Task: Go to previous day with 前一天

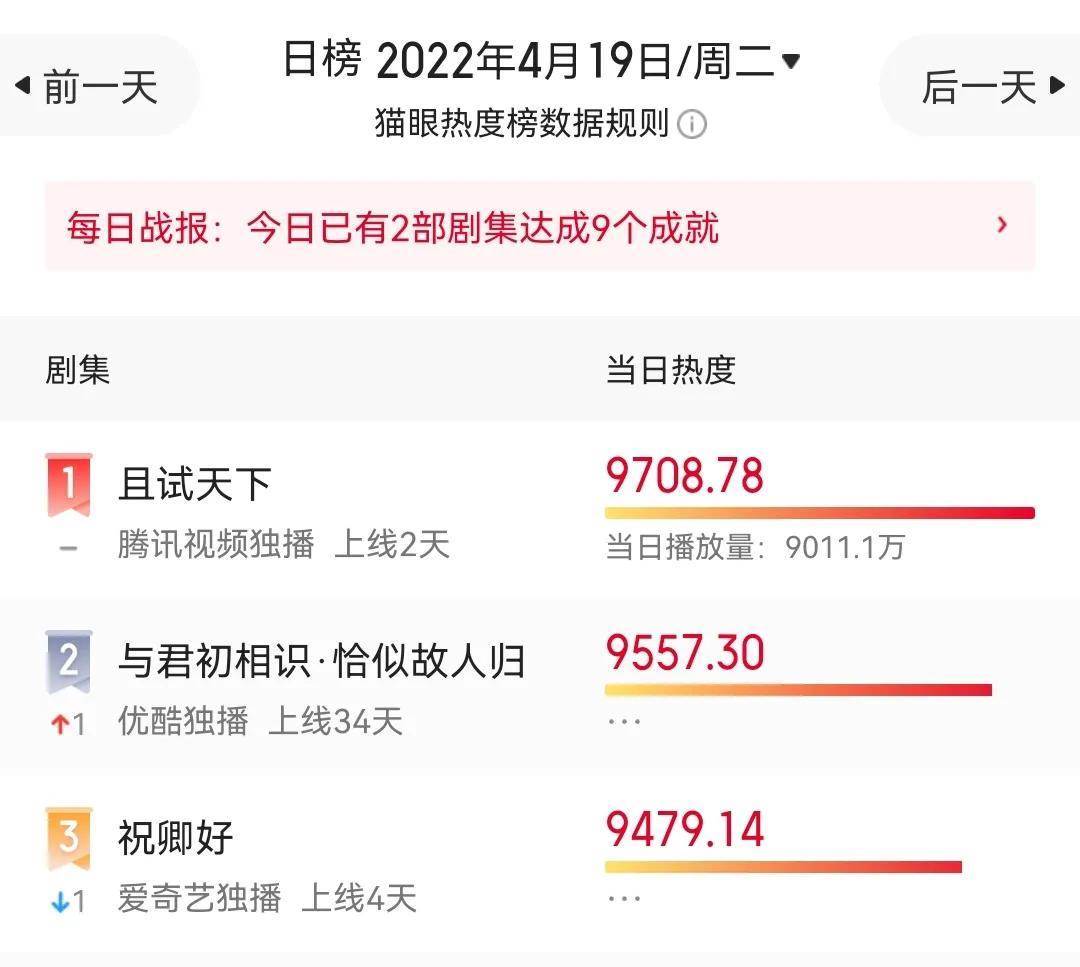Action: (x=87, y=86)
